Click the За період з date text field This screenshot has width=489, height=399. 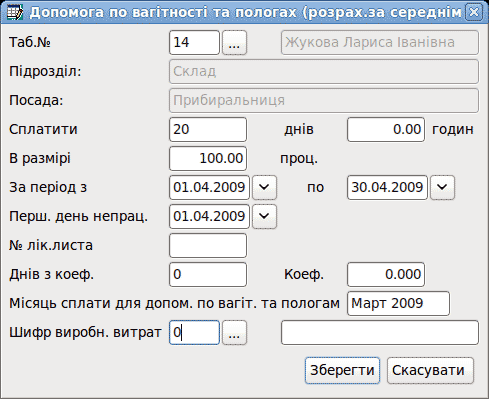coord(209,187)
